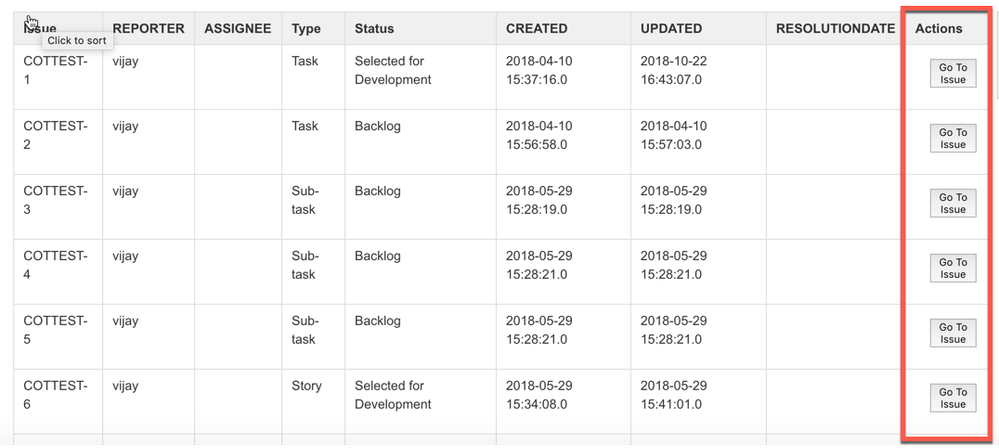Viewport: 999px width, 448px height.
Task: Click Go To Issue for COTTEST-3
Action: tap(952, 203)
